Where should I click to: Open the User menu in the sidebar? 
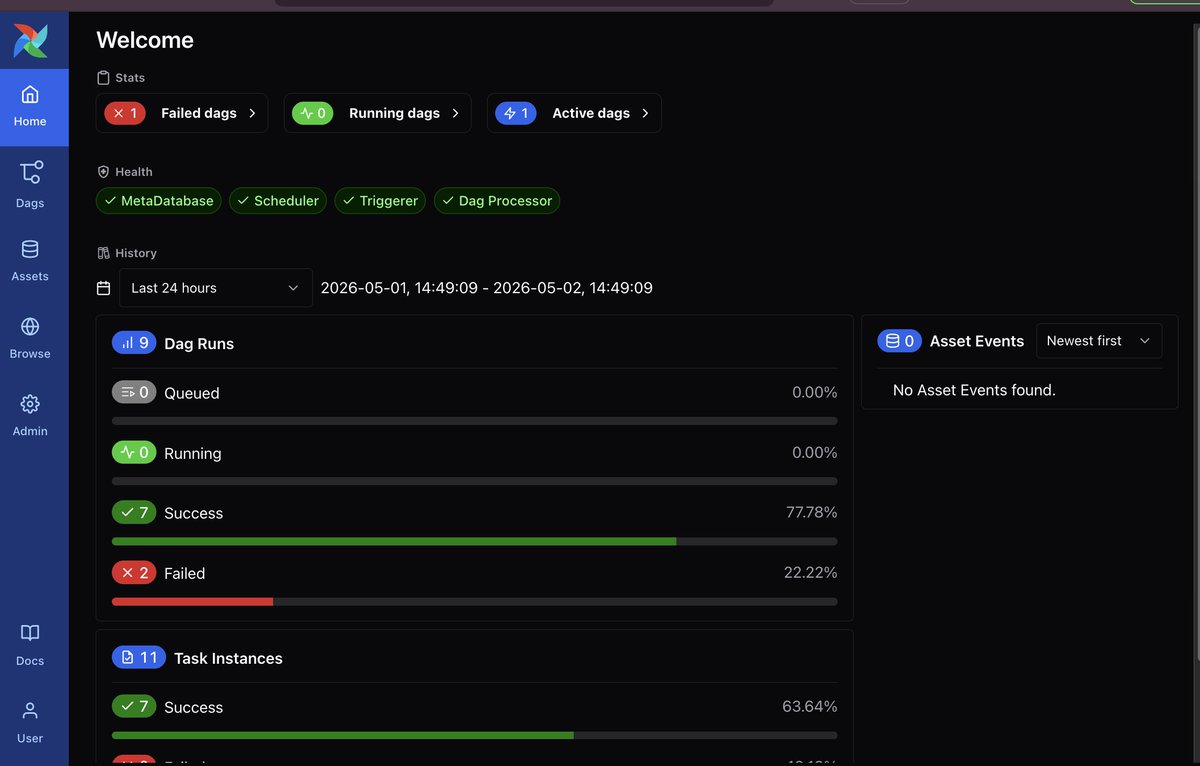[x=30, y=722]
